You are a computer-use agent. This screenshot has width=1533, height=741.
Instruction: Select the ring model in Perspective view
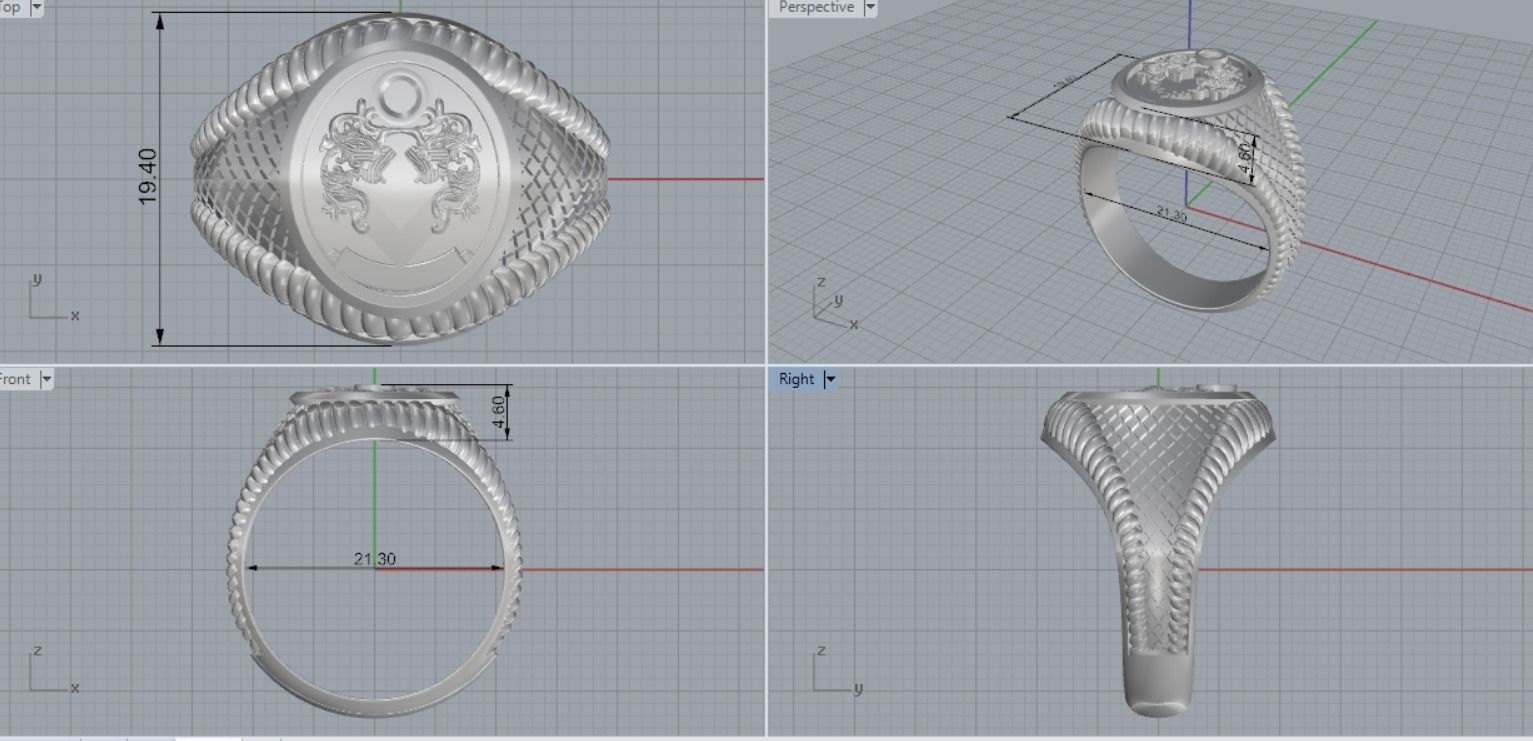(1190, 180)
